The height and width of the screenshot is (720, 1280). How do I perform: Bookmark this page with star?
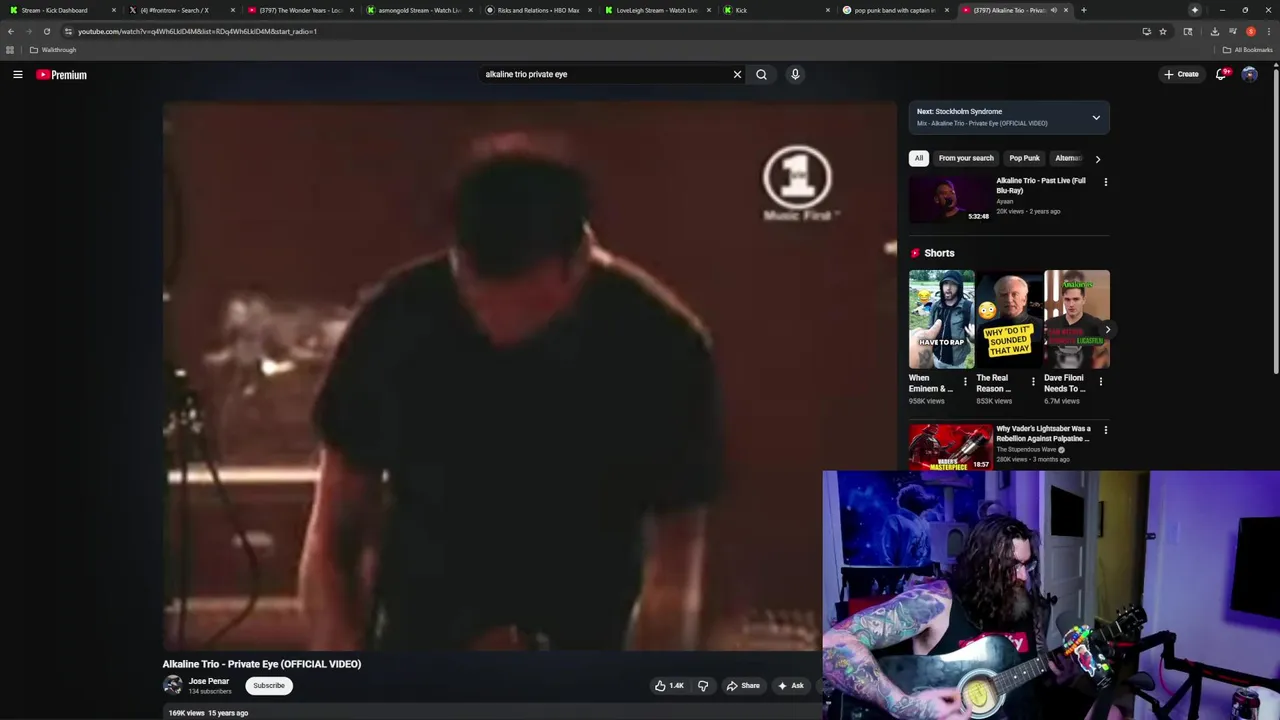click(x=1162, y=31)
